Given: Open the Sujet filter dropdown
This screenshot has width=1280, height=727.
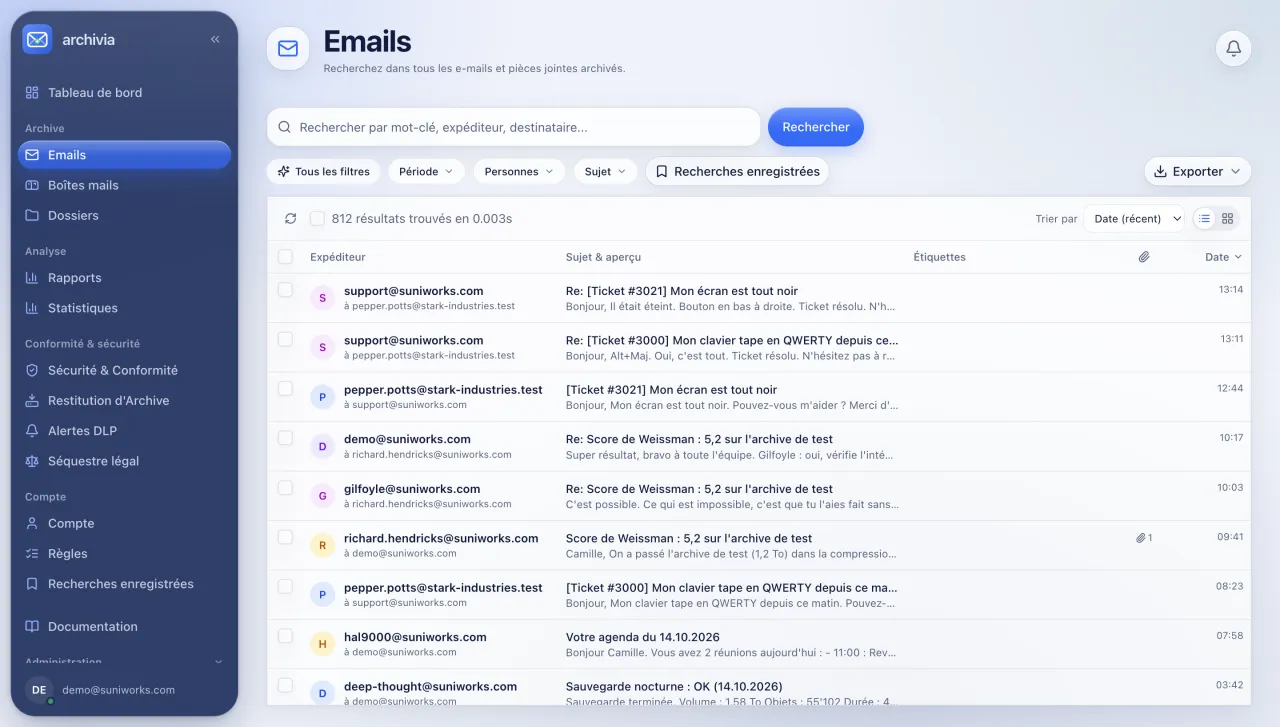Looking at the screenshot, I should [605, 171].
